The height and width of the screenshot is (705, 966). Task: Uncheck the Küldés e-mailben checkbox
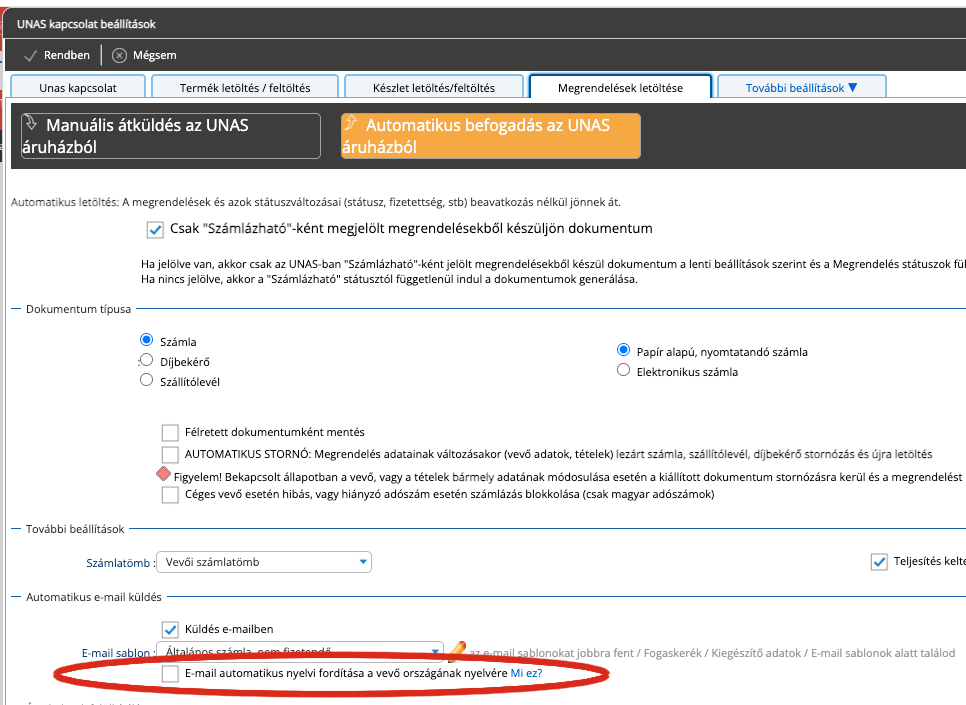(170, 629)
